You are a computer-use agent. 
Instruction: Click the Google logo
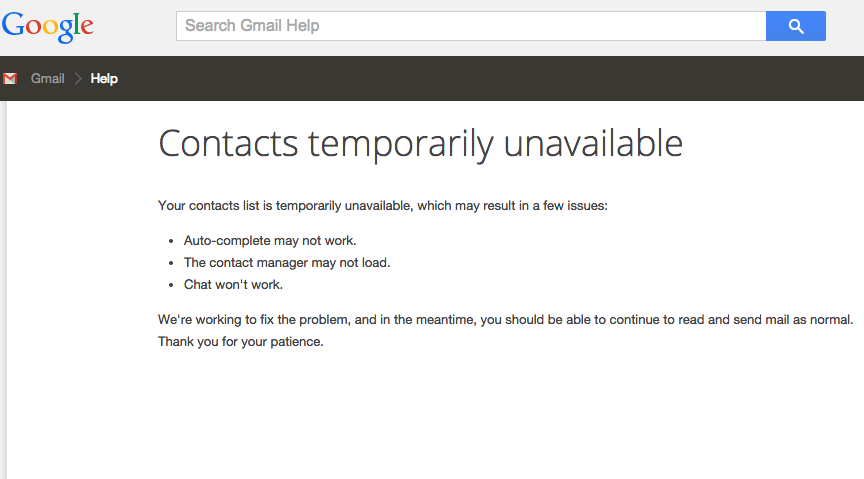(x=47, y=27)
